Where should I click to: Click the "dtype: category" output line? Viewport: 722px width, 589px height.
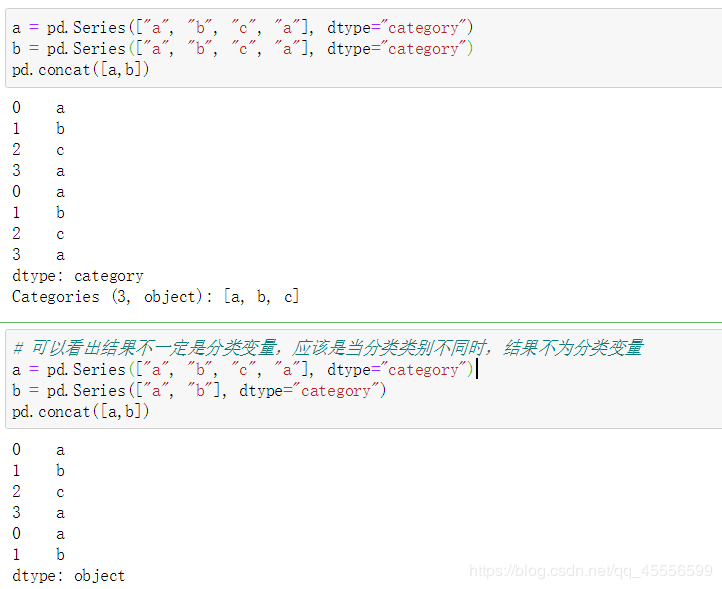point(78,275)
